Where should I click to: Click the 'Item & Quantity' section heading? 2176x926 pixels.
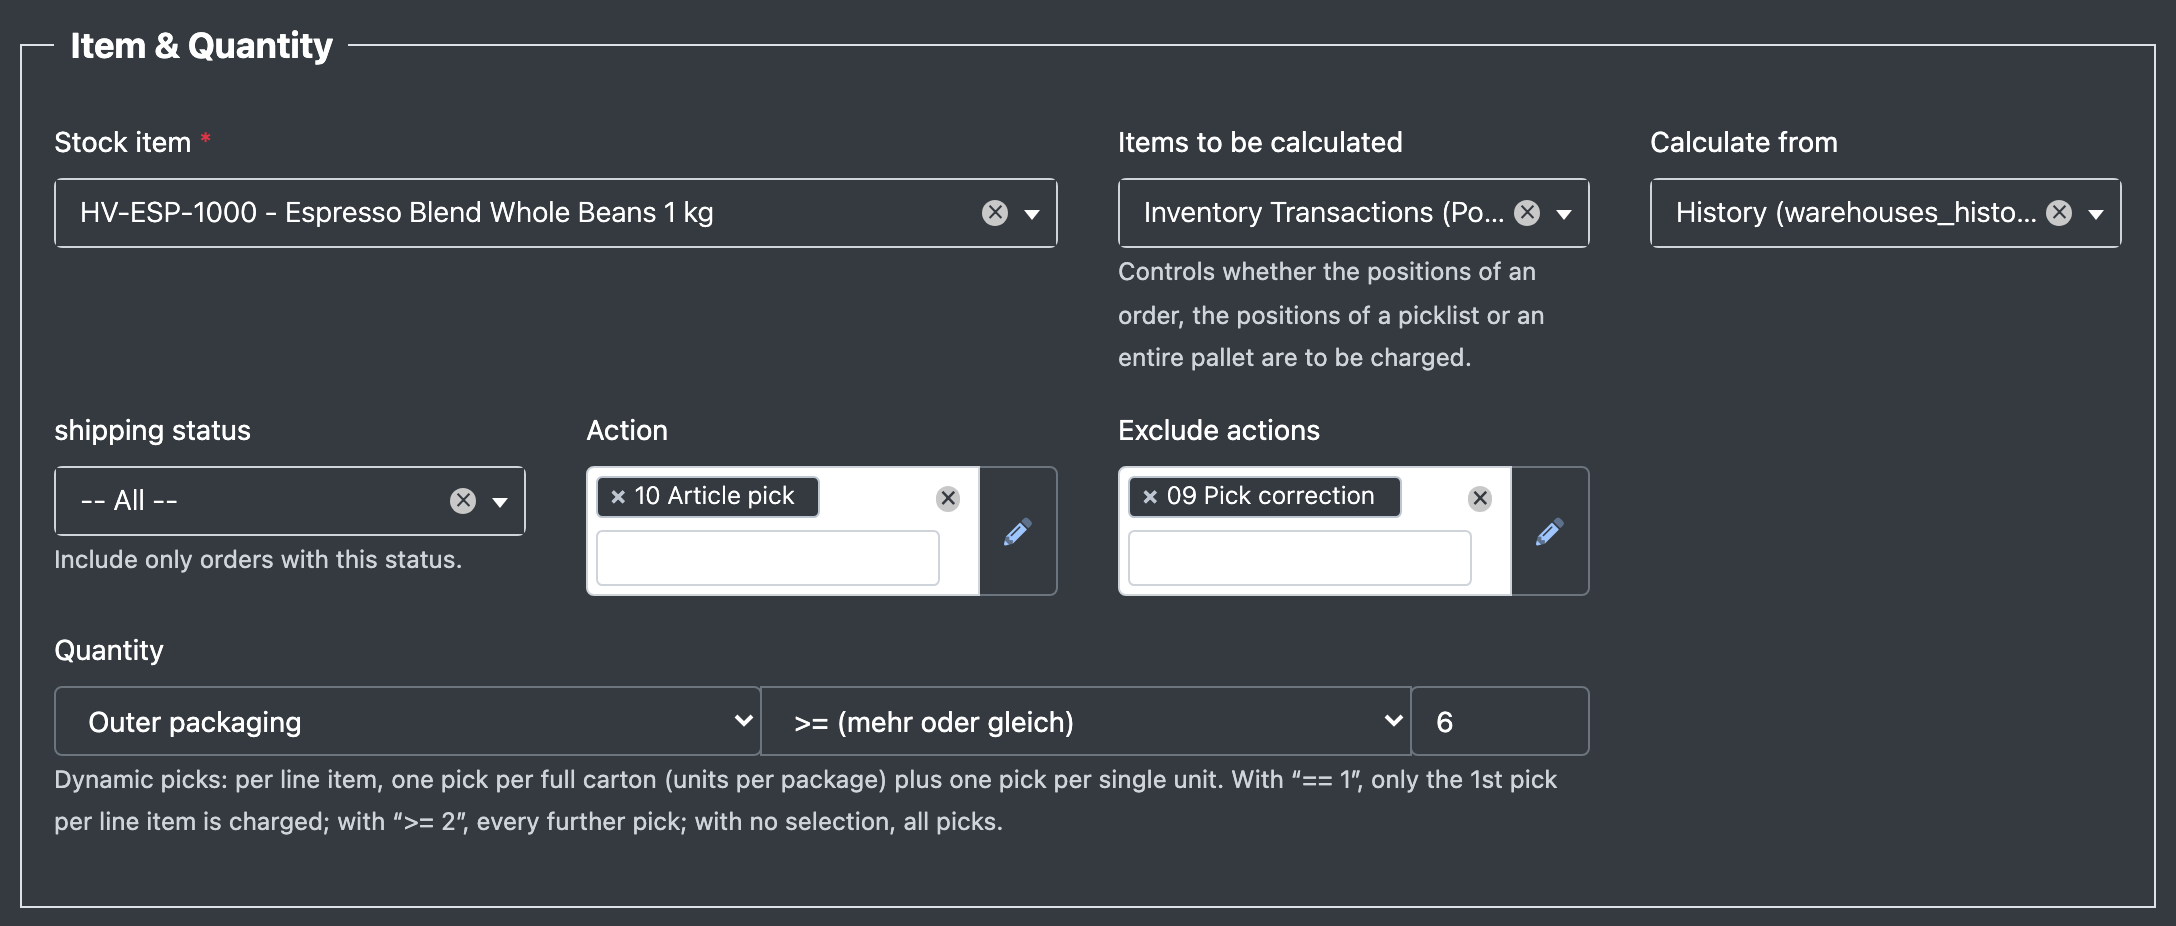pyautogui.click(x=202, y=46)
